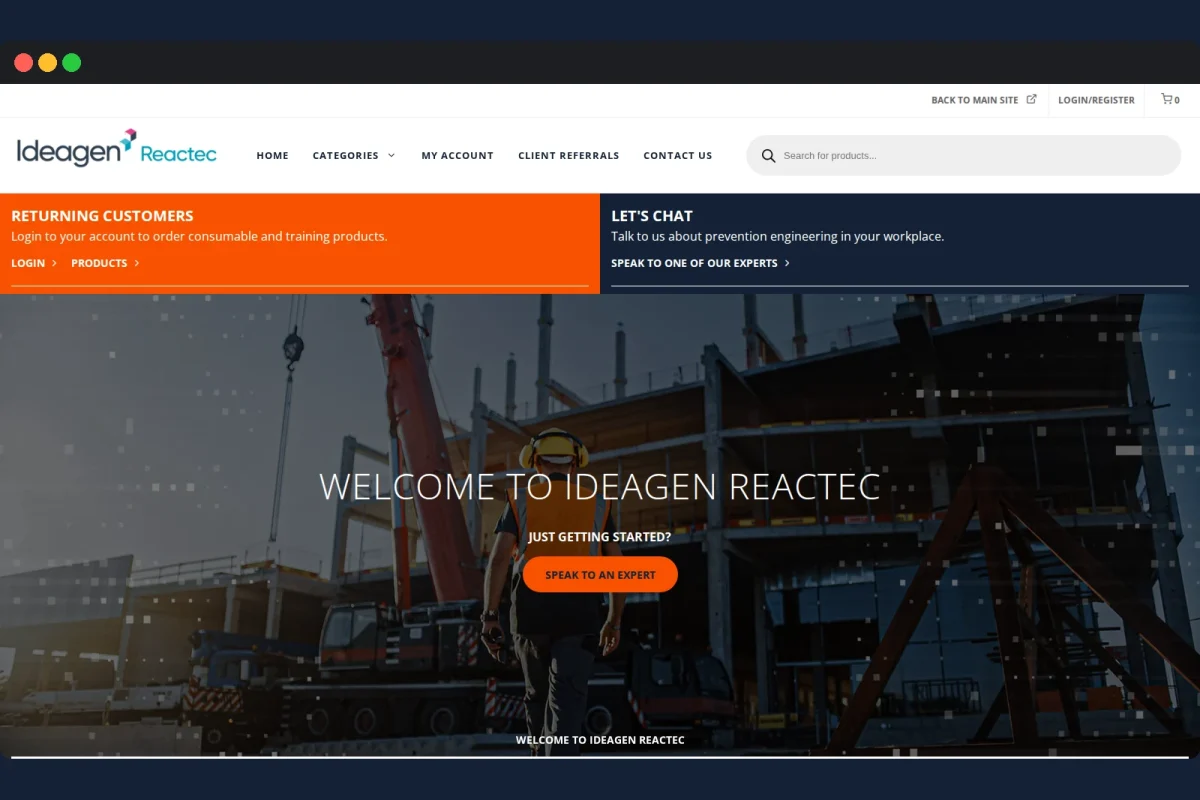Click the Just Getting Started? text
This screenshot has width=1200, height=800.
(600, 537)
